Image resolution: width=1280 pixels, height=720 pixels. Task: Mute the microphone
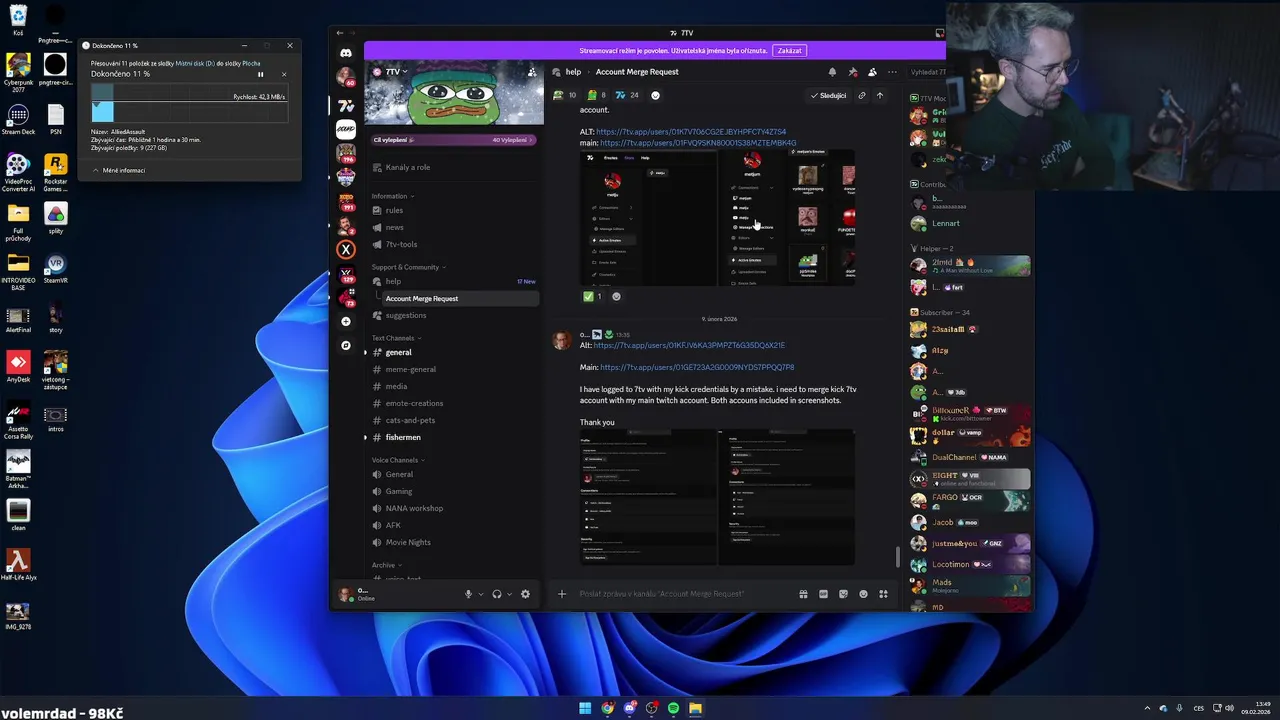(x=468, y=594)
